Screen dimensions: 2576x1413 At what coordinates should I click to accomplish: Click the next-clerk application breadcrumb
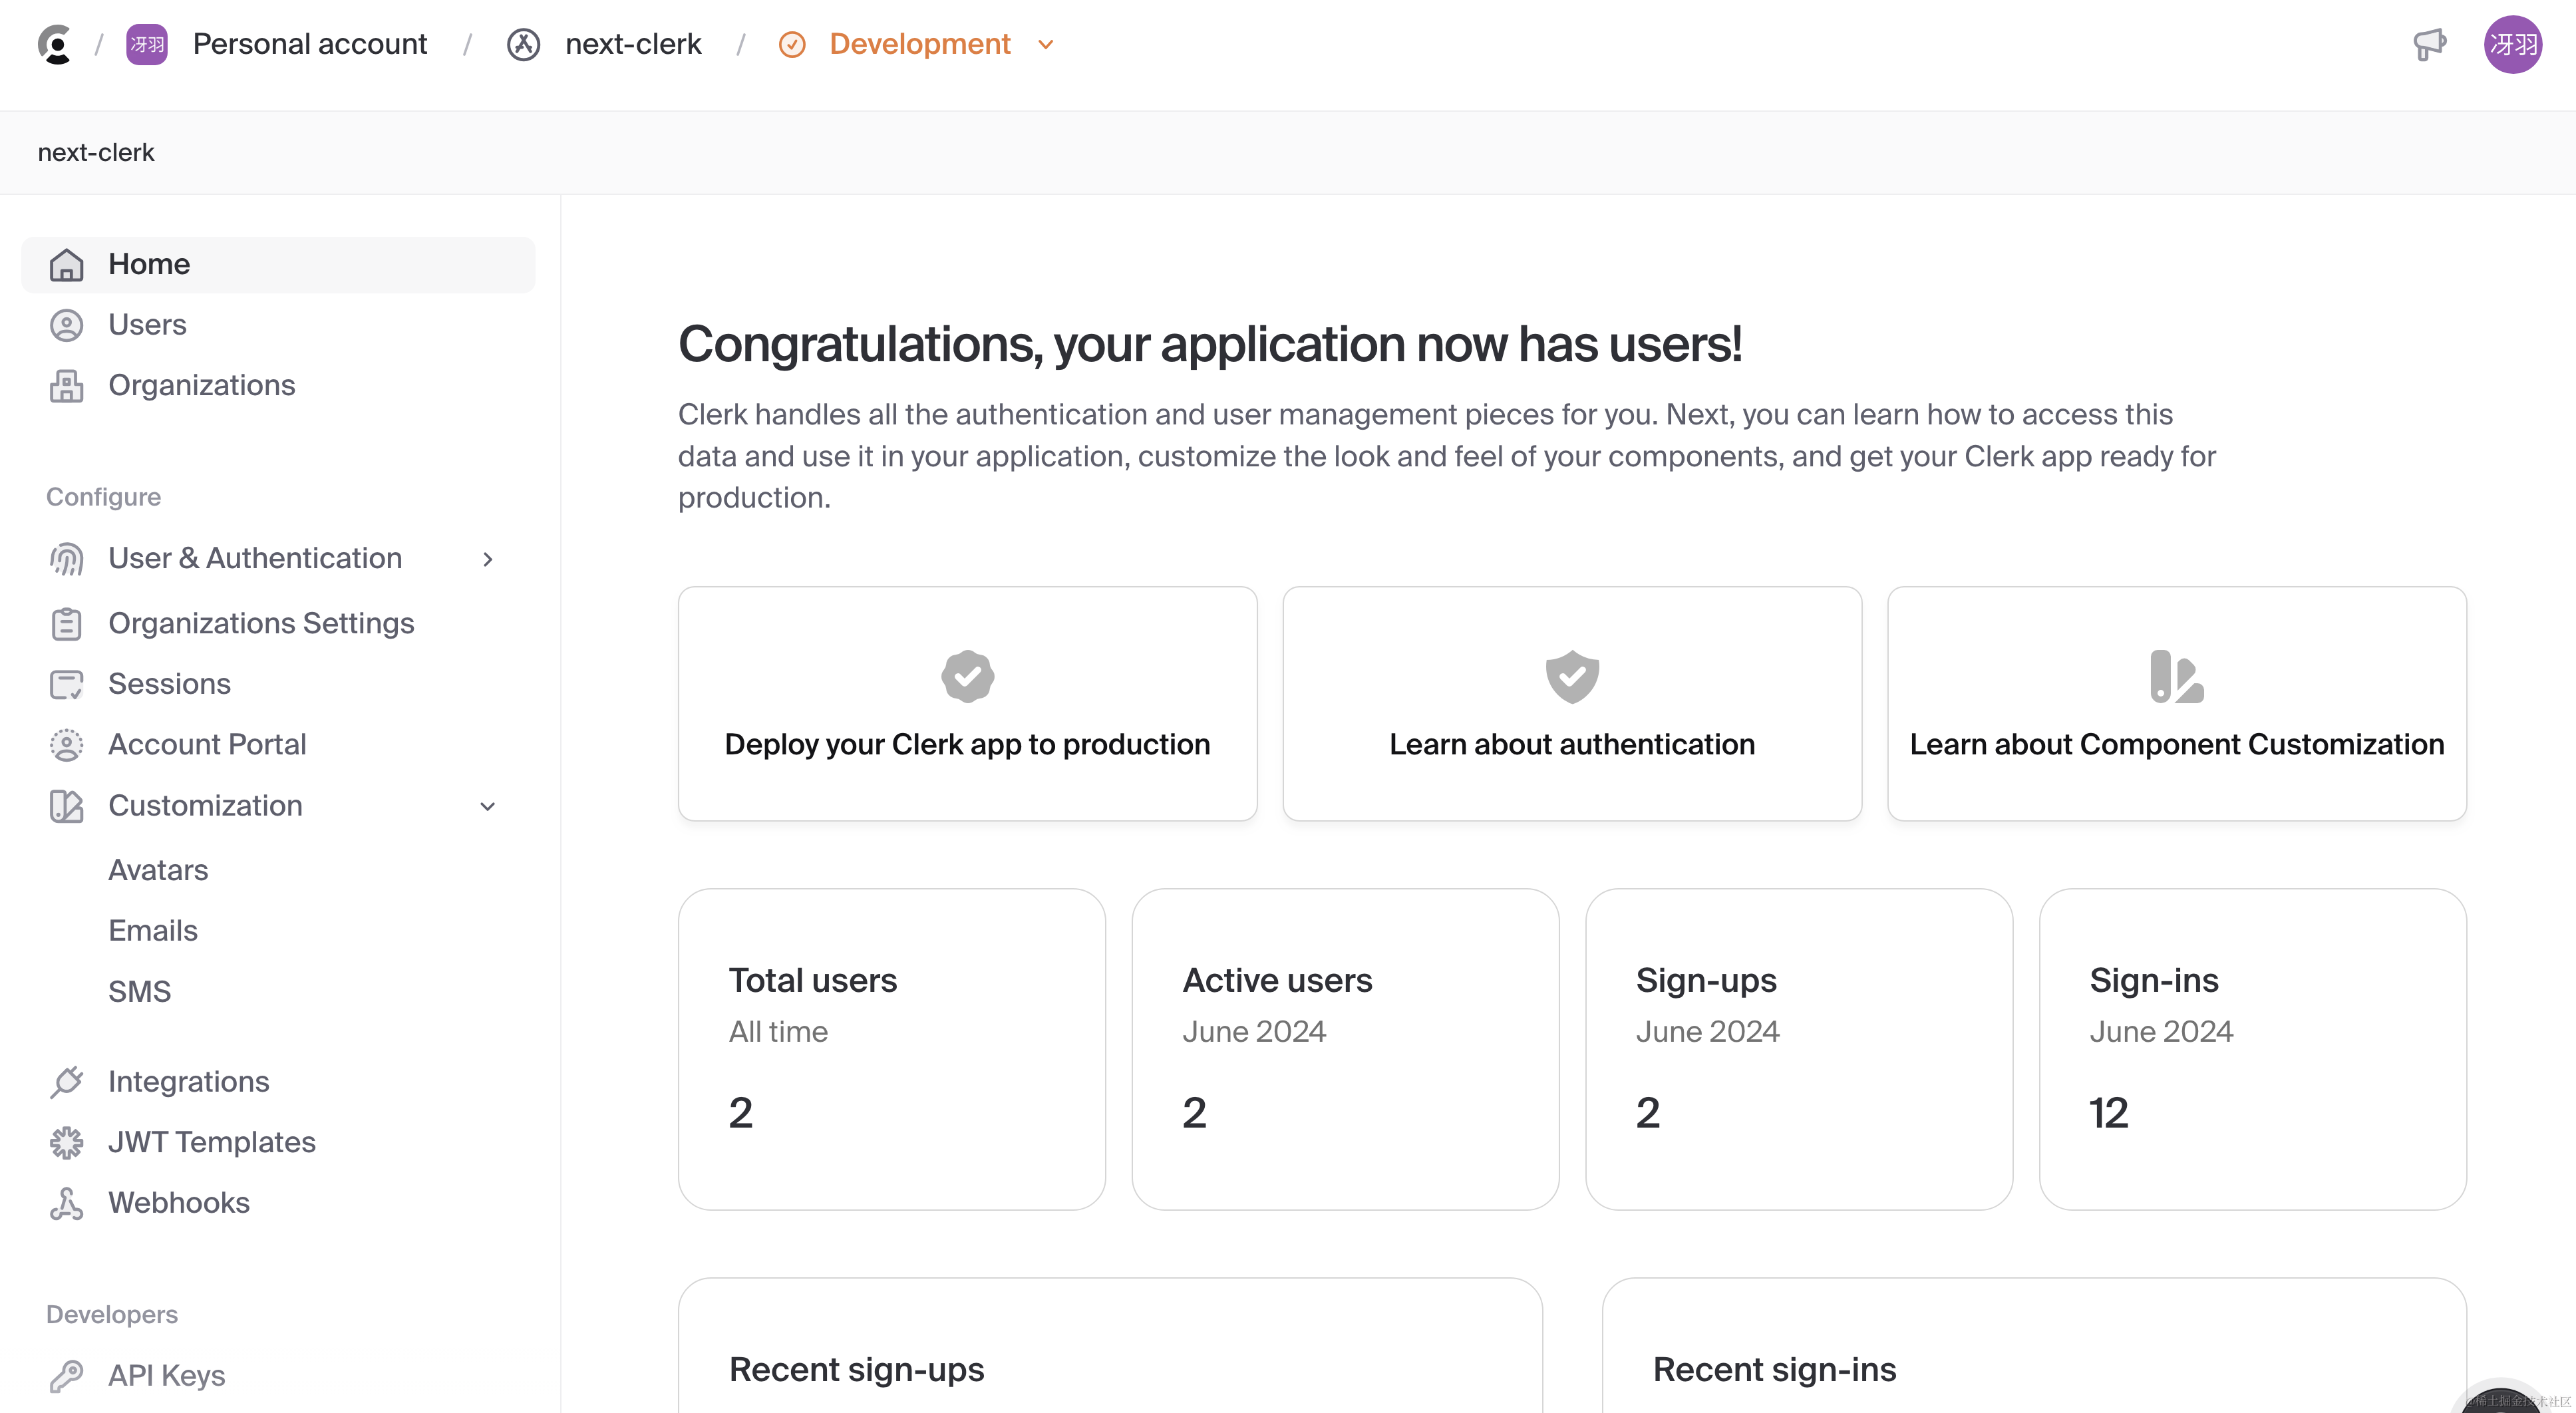coord(632,44)
